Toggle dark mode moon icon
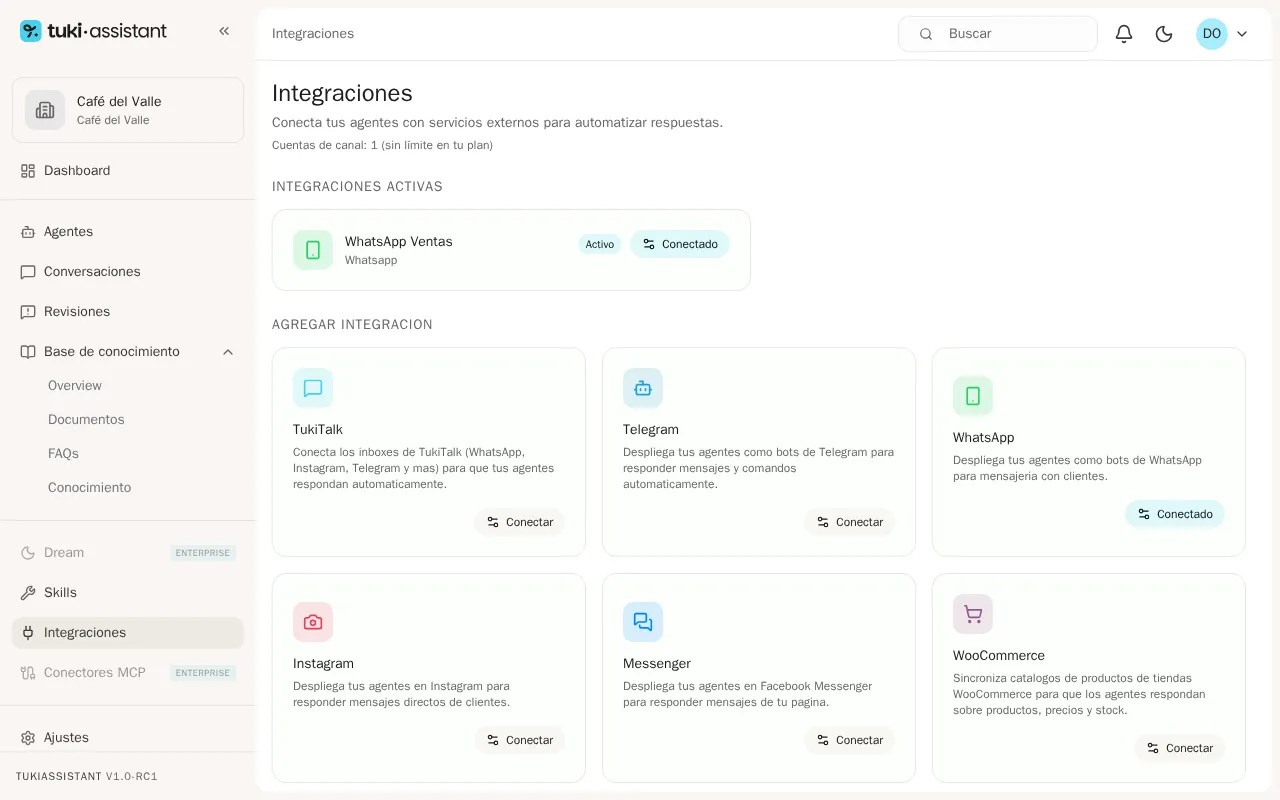1280x800 pixels. [1164, 34]
